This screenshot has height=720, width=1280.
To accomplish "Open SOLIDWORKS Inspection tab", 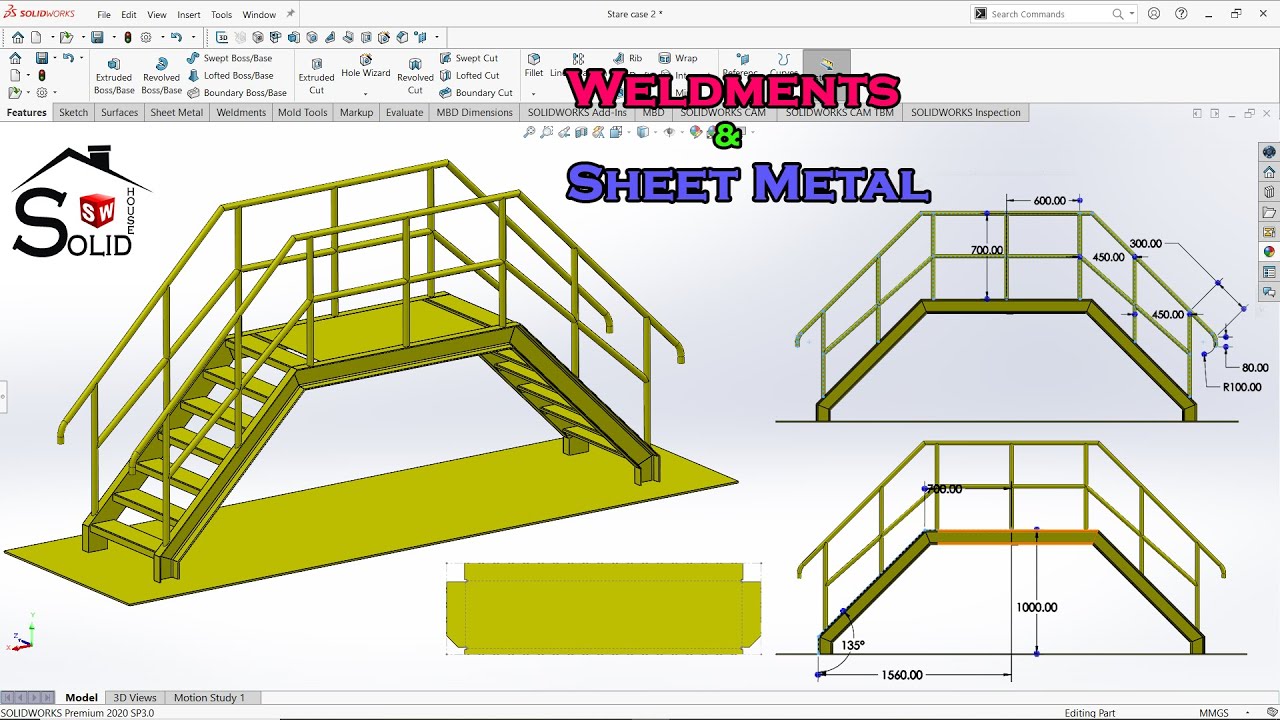I will coord(966,112).
